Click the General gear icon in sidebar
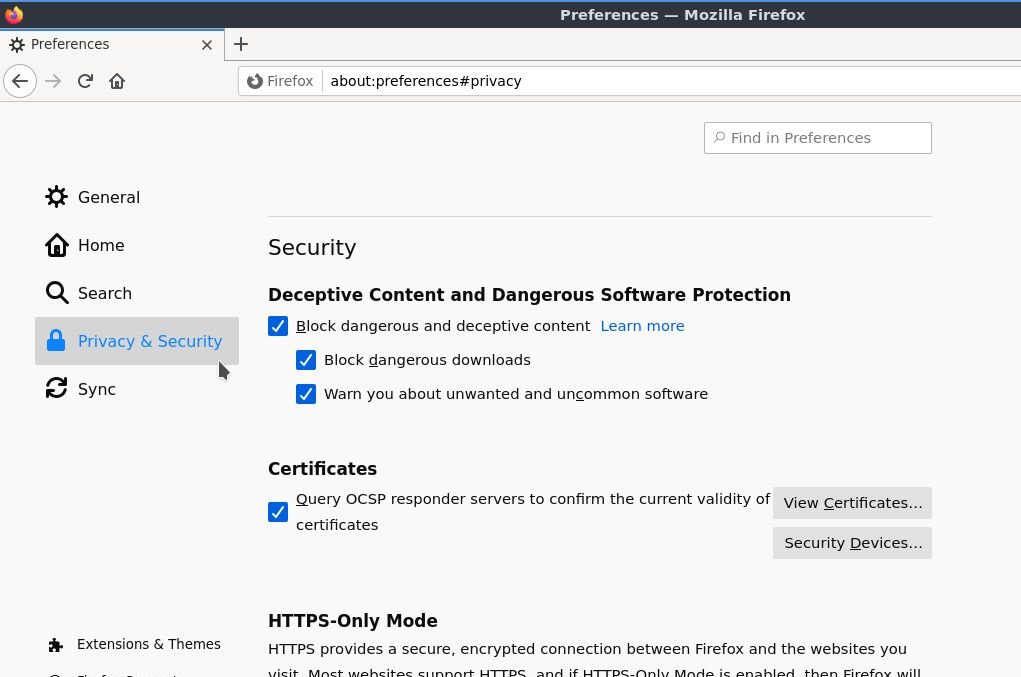Screen dimensions: 1021x677 coord(57,197)
